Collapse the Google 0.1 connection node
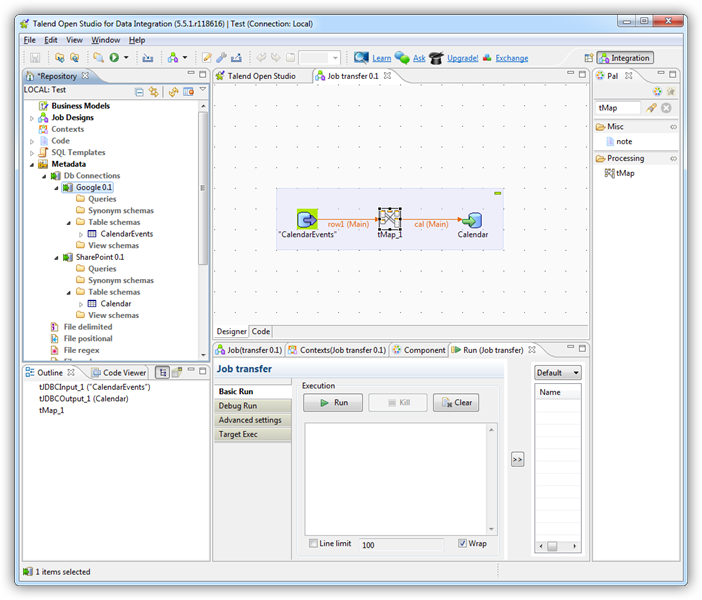Viewport: 702px width, 600px height. pos(55,187)
